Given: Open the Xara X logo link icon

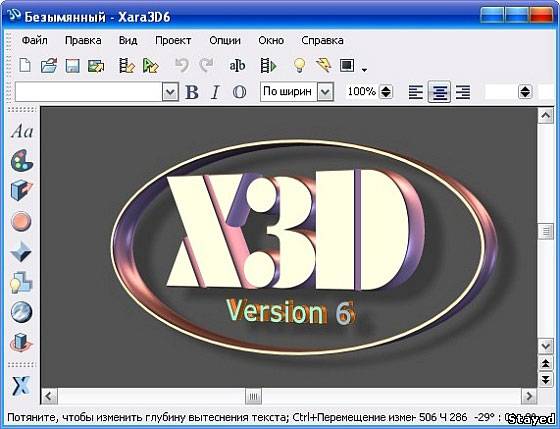Looking at the screenshot, I should 21,386.
